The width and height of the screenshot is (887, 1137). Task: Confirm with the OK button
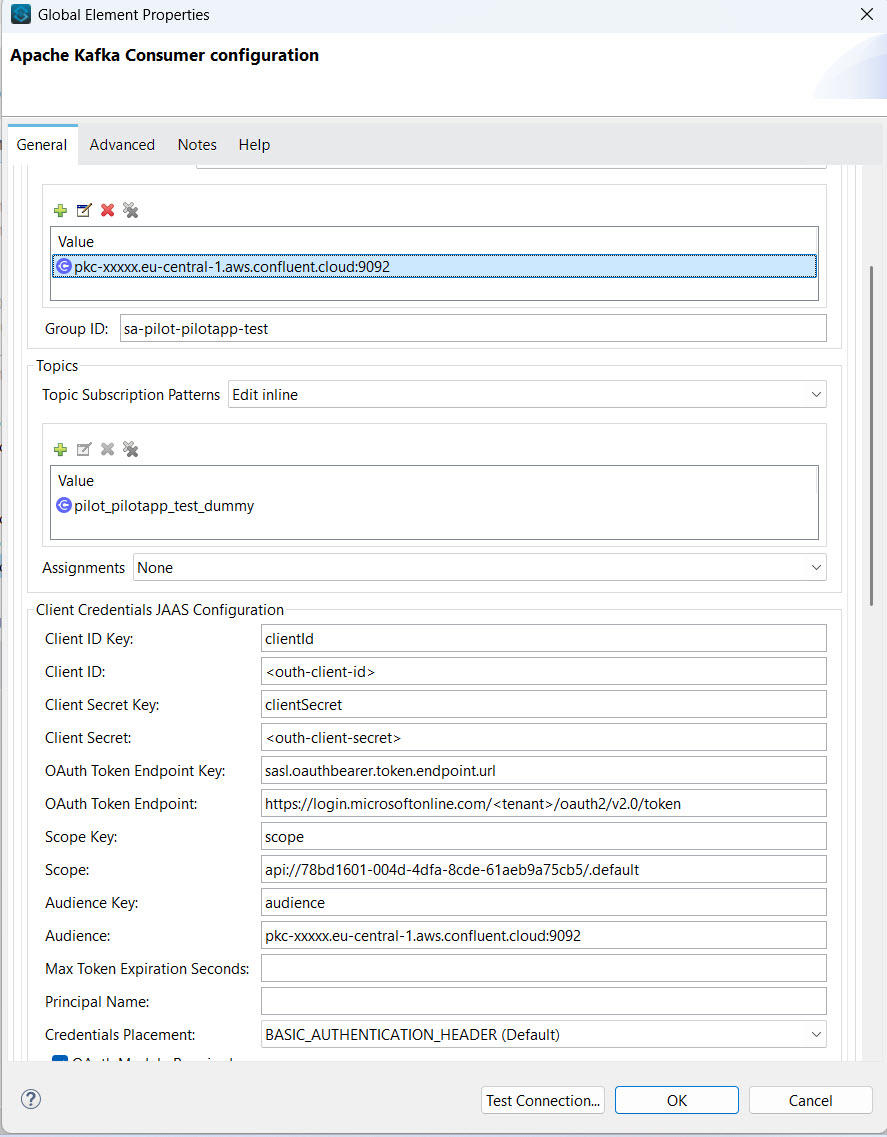tap(677, 1100)
